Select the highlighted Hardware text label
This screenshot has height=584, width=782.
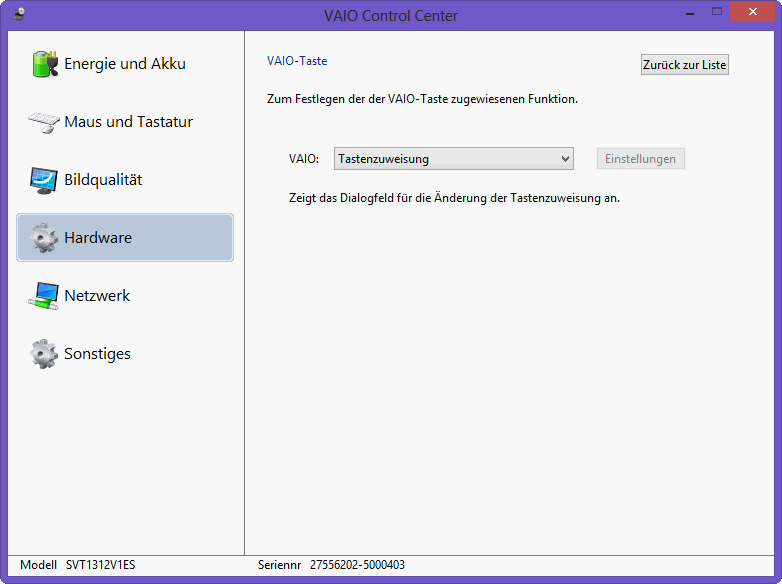[98, 238]
